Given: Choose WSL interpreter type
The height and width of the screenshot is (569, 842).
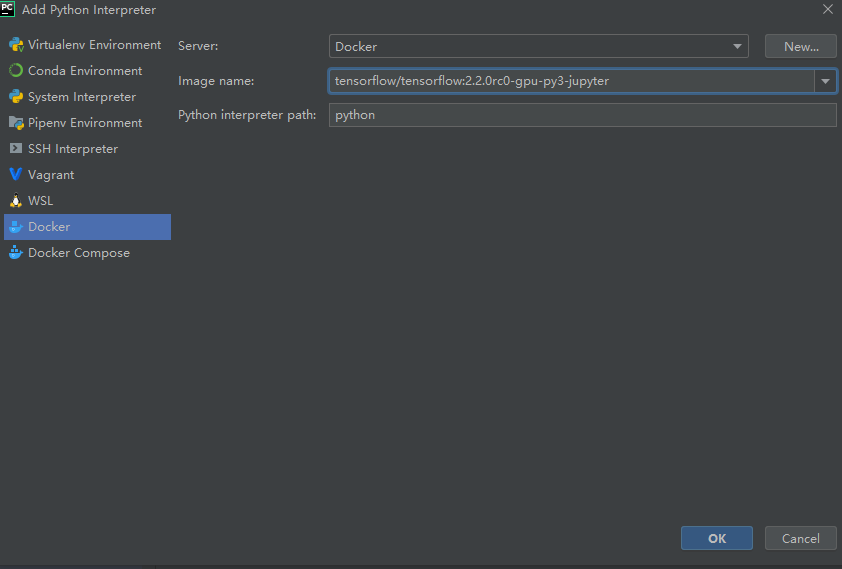Looking at the screenshot, I should (88, 201).
